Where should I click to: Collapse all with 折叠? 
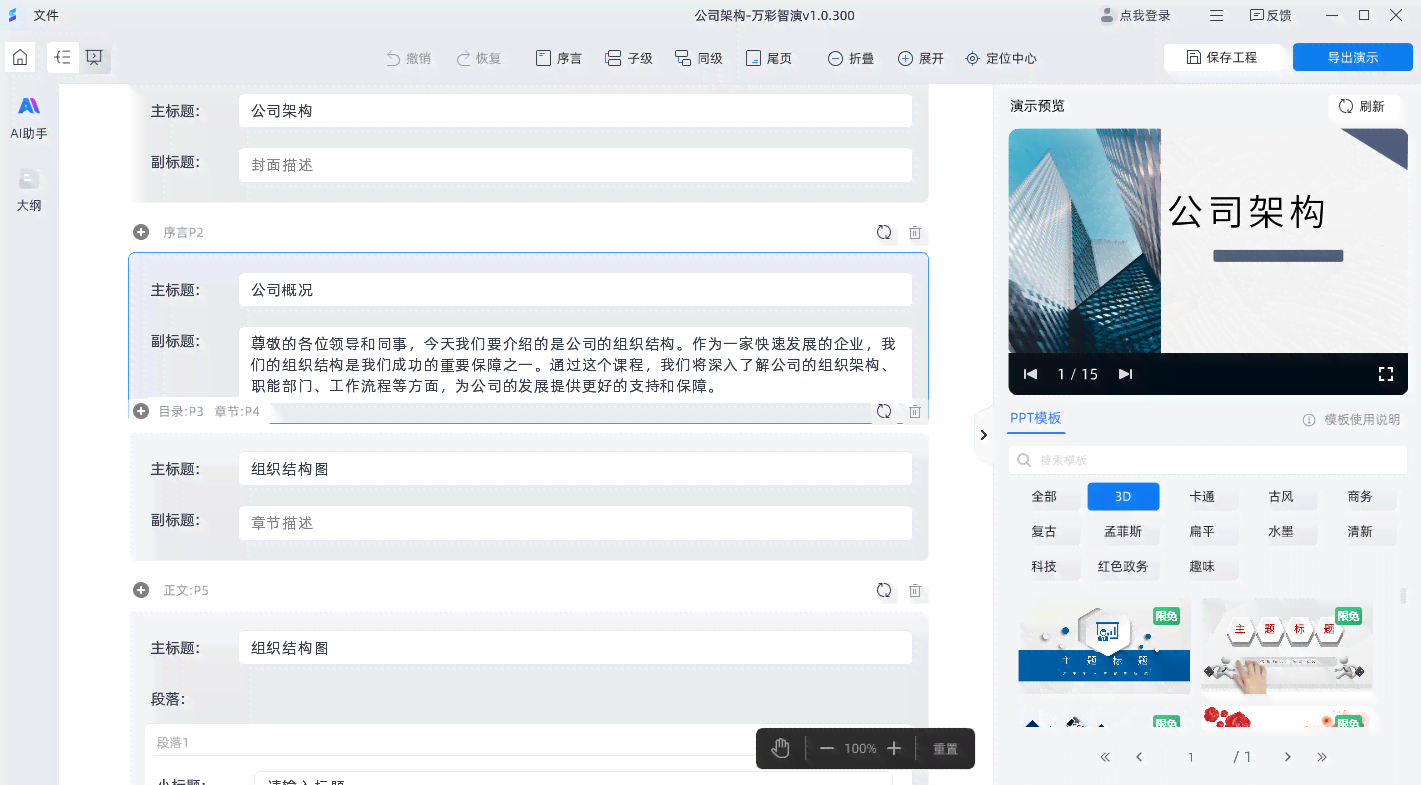pos(851,58)
